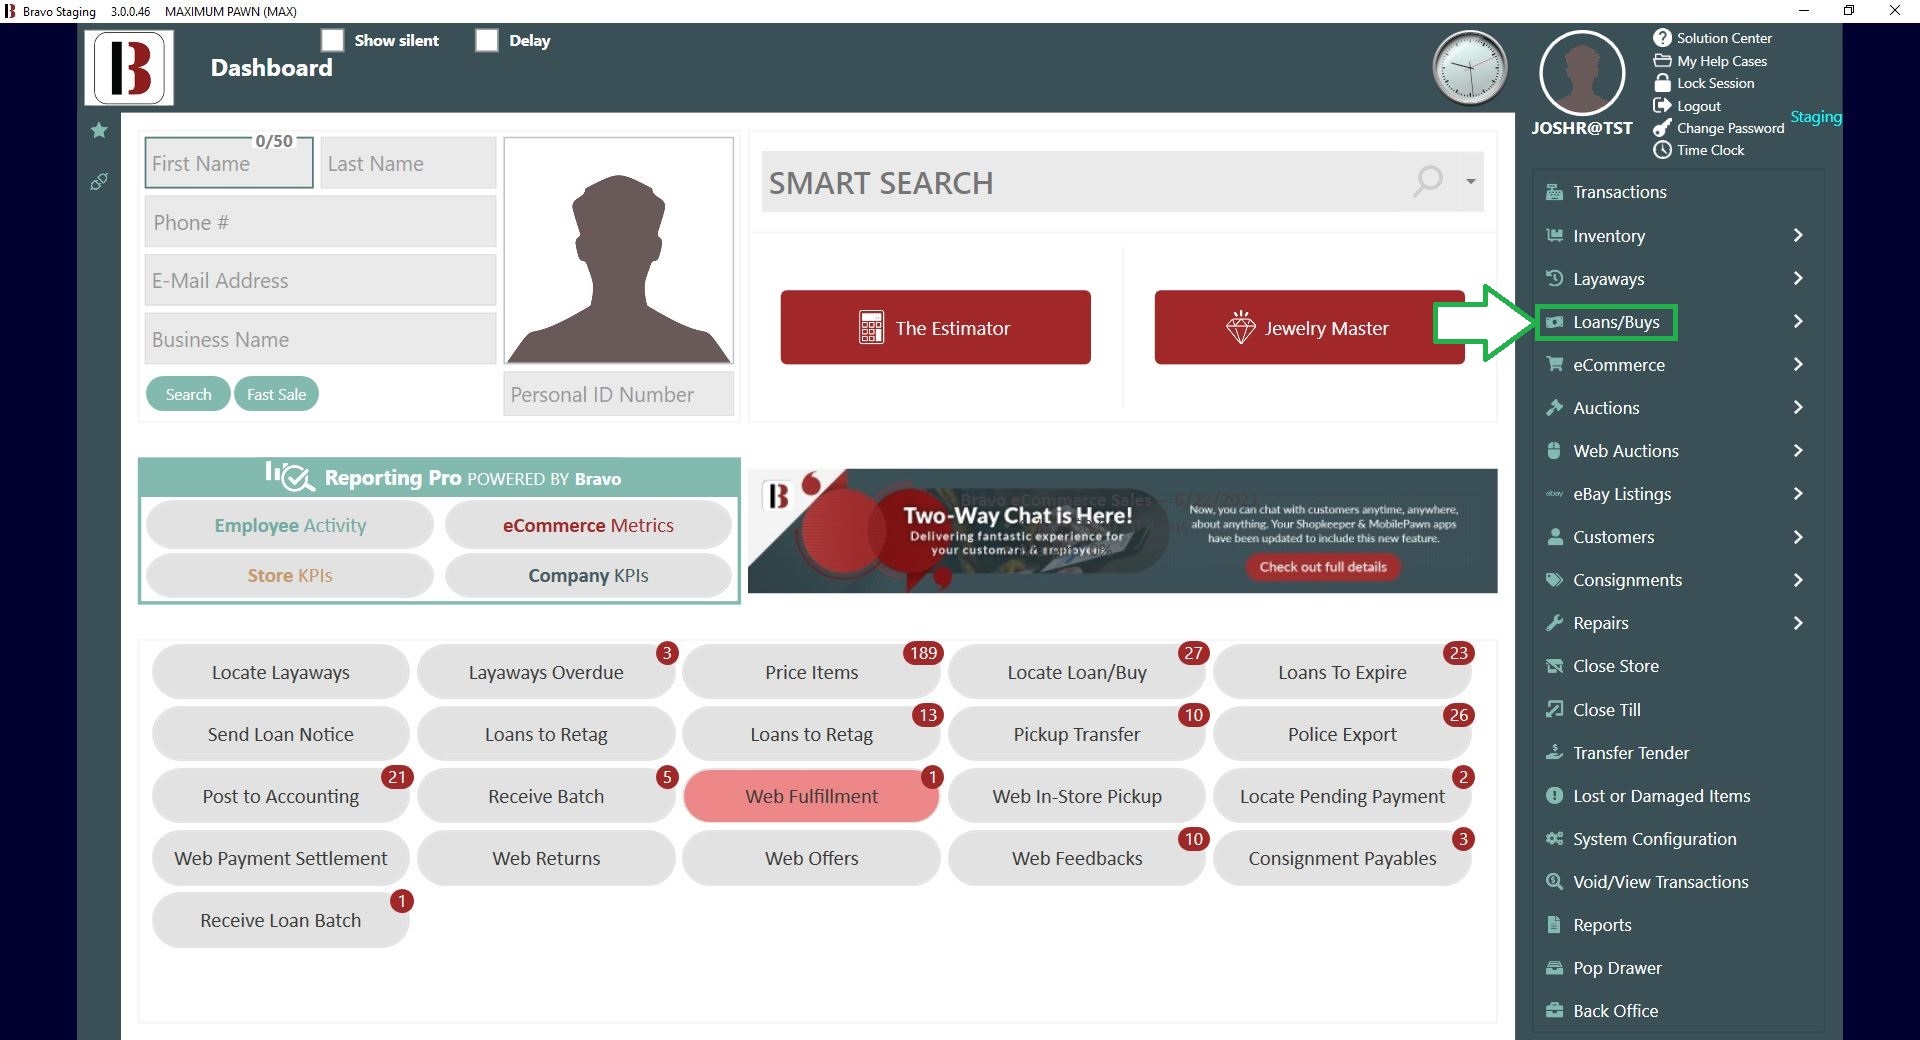Expand the Auctions submenu chevron
Screen dimensions: 1920x1040
pos(1798,407)
